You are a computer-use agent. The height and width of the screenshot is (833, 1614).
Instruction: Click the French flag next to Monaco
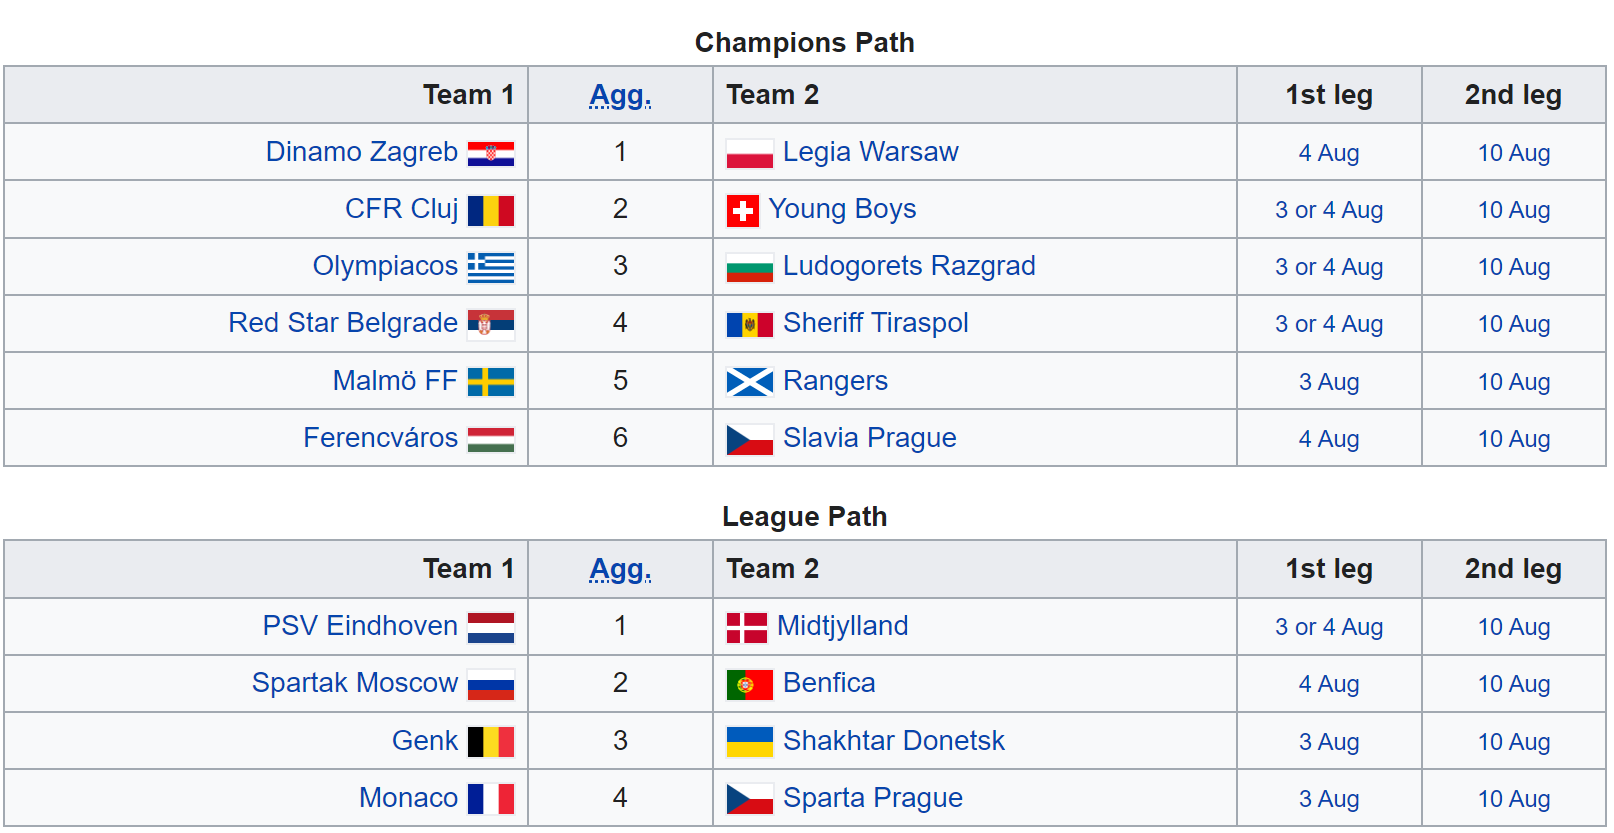coord(491,799)
